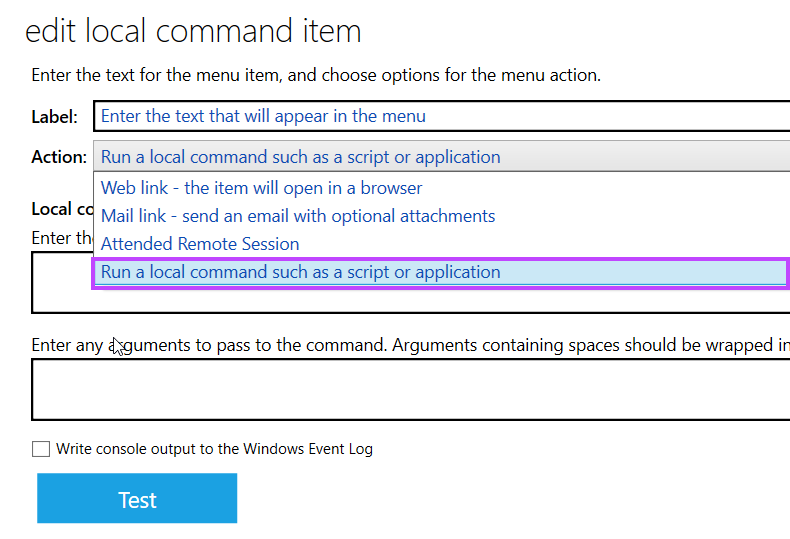
Task: Click the 'Action:' field caption
Action: (58, 157)
